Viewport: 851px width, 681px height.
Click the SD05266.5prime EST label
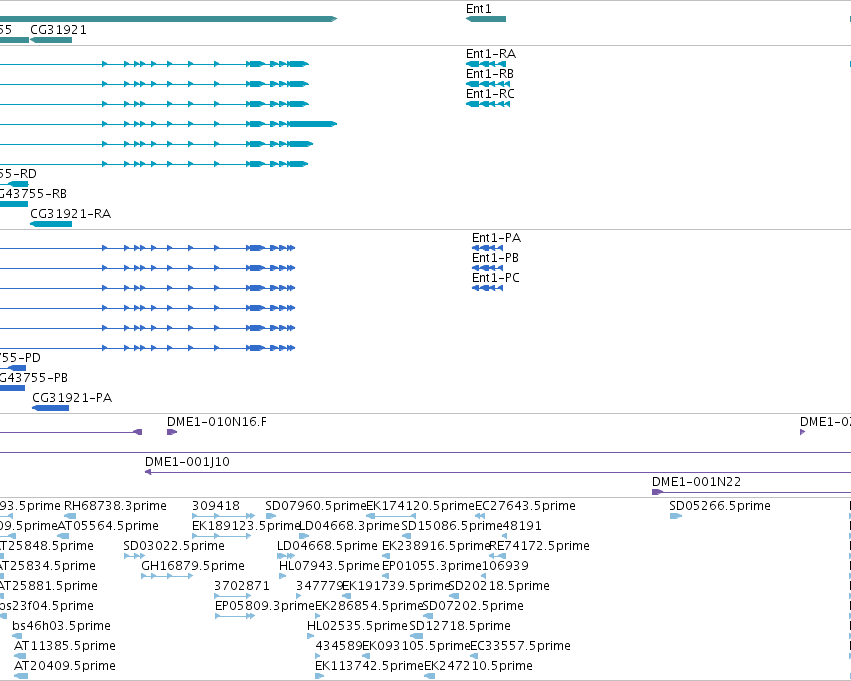(720, 506)
